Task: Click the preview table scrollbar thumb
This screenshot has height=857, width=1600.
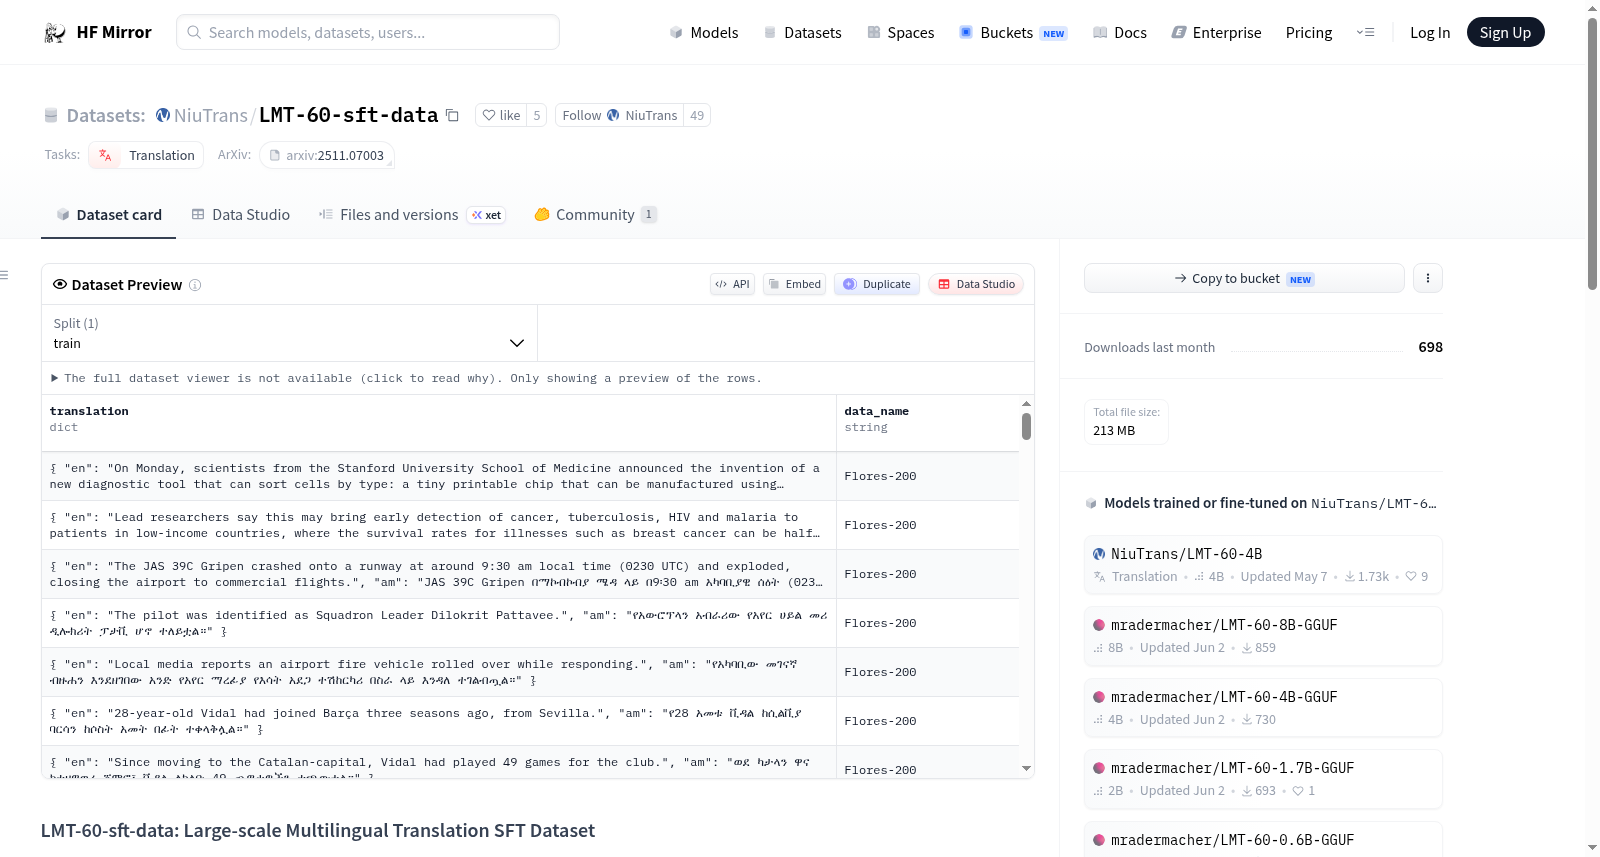Action: click(x=1026, y=427)
